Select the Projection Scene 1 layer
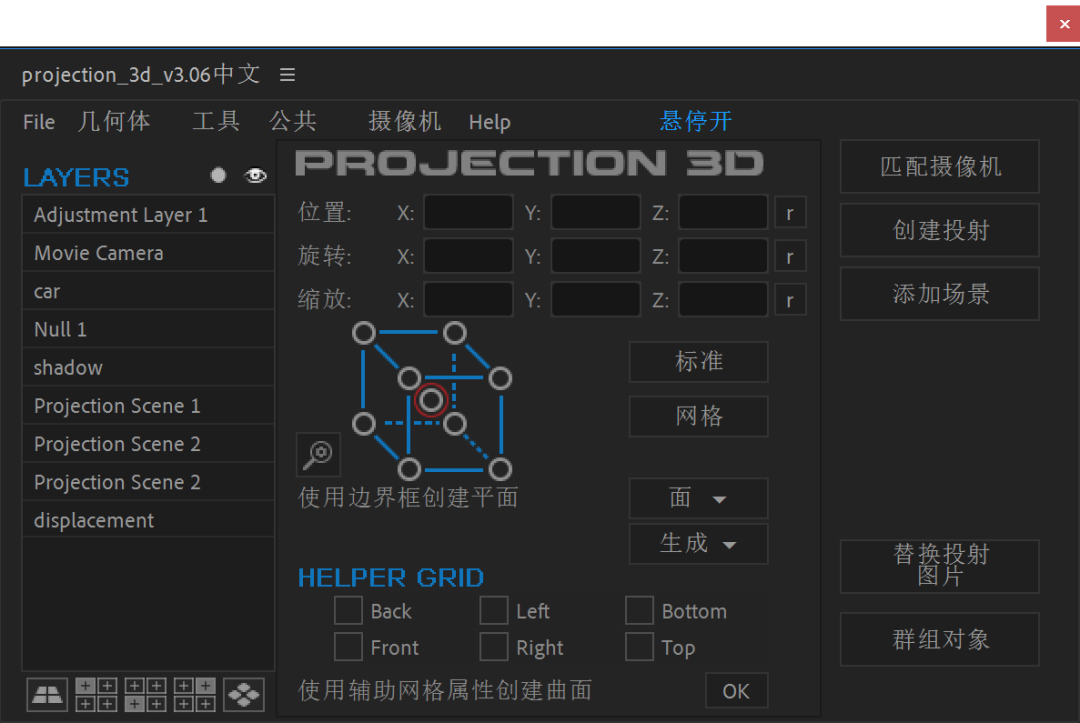Image resolution: width=1080 pixels, height=723 pixels. tap(148, 406)
